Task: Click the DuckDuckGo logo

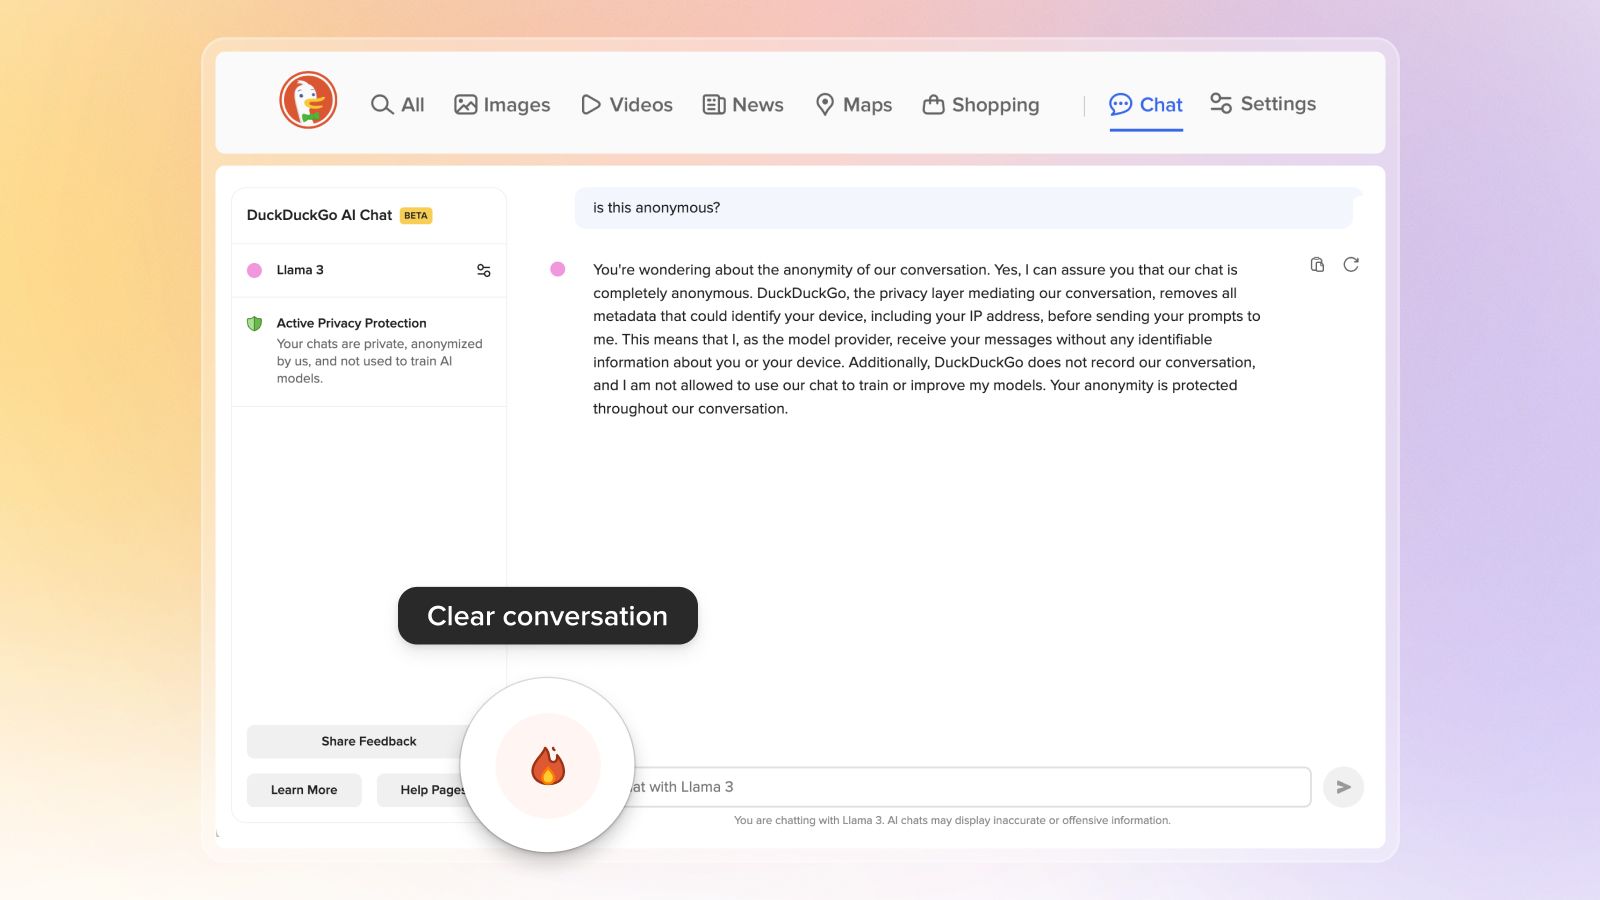Action: pyautogui.click(x=306, y=100)
